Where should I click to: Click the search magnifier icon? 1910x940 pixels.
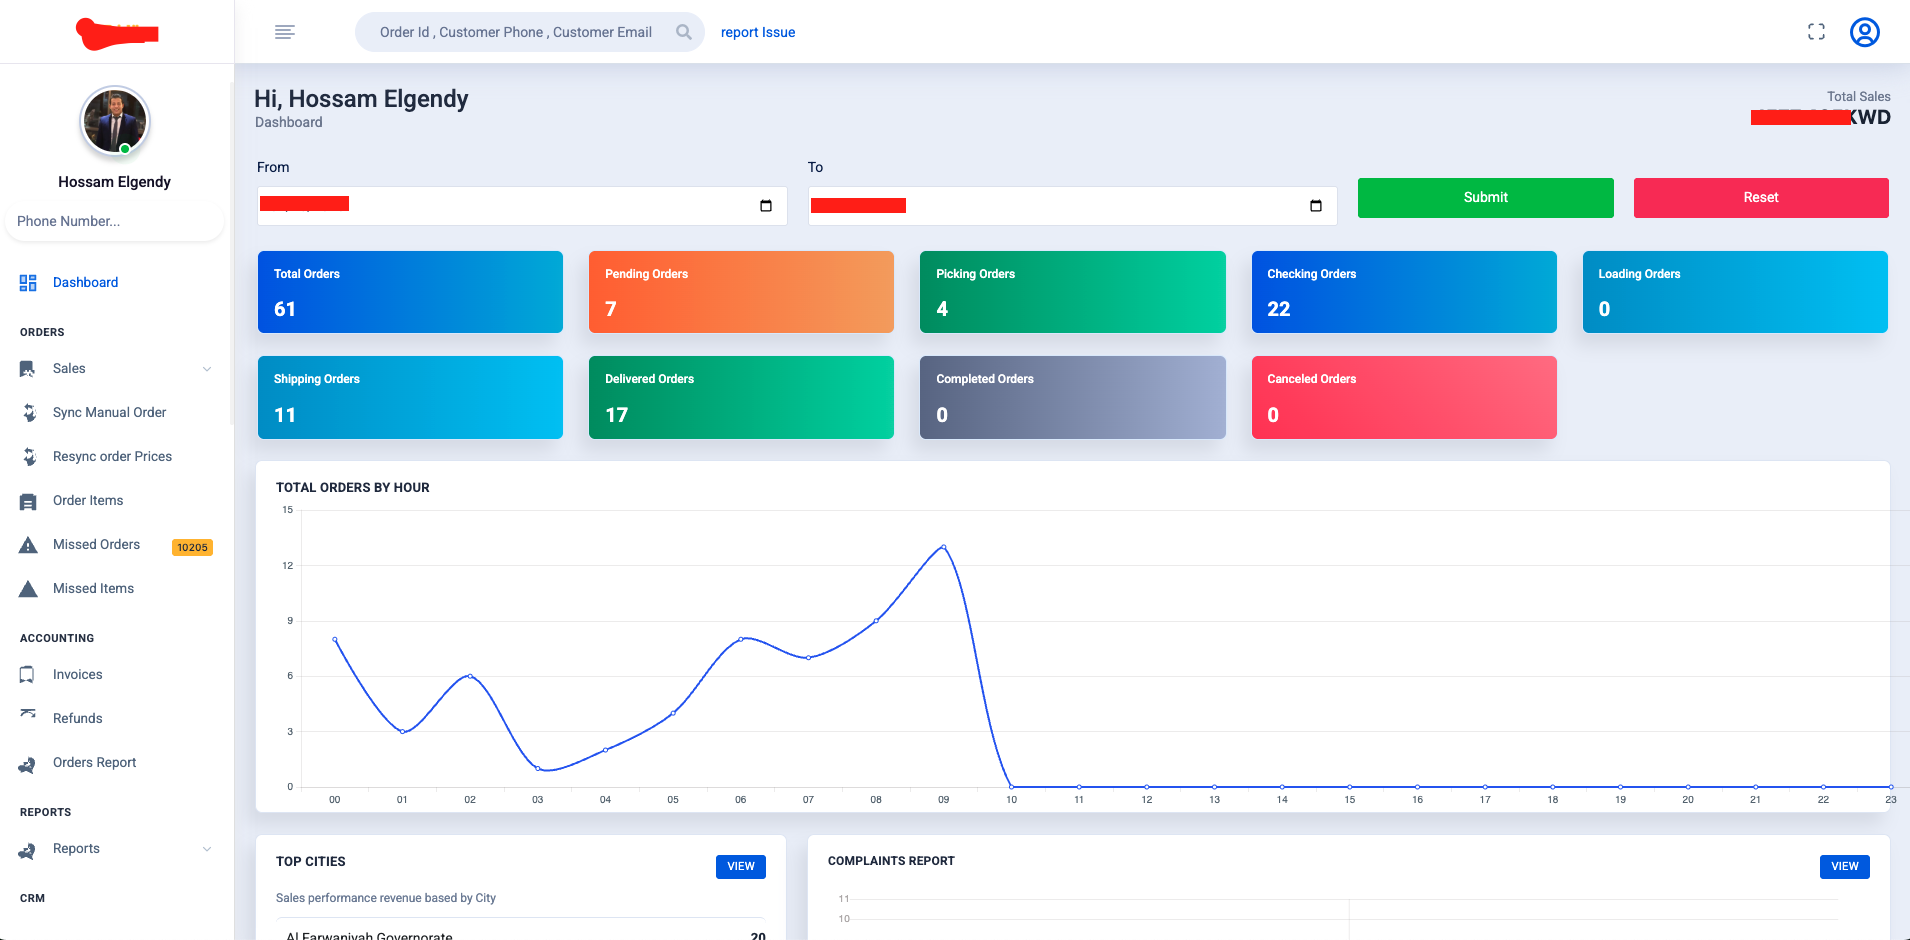[684, 32]
